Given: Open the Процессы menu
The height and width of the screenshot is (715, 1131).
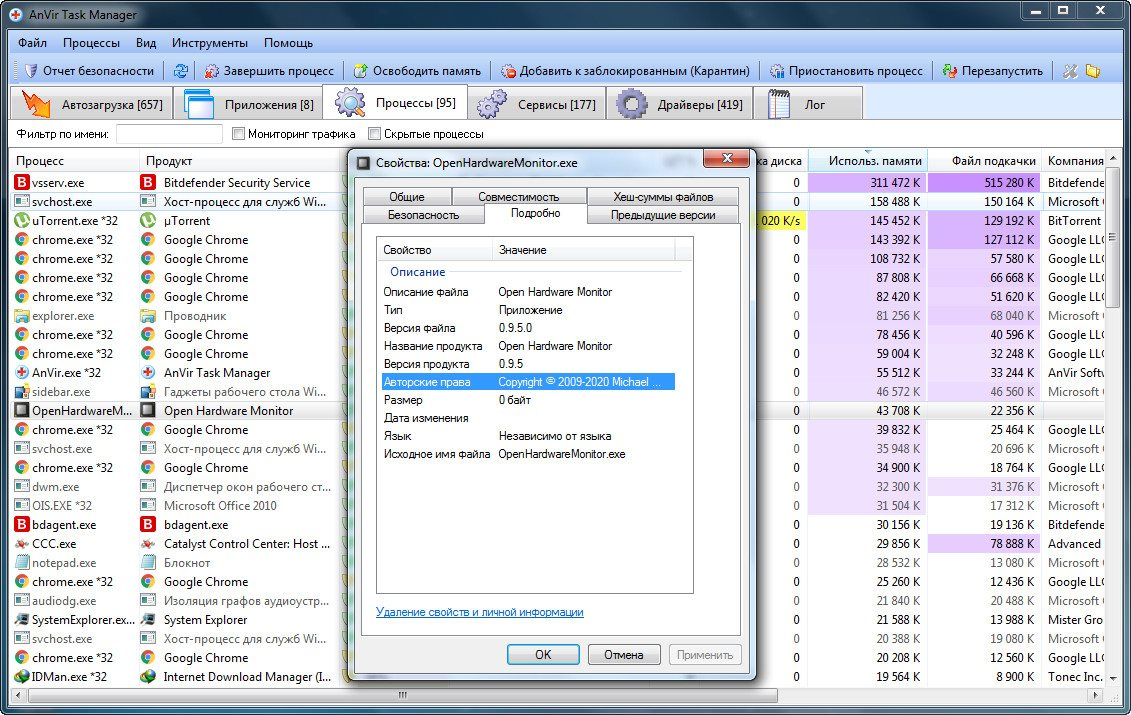Looking at the screenshot, I should click(x=91, y=43).
